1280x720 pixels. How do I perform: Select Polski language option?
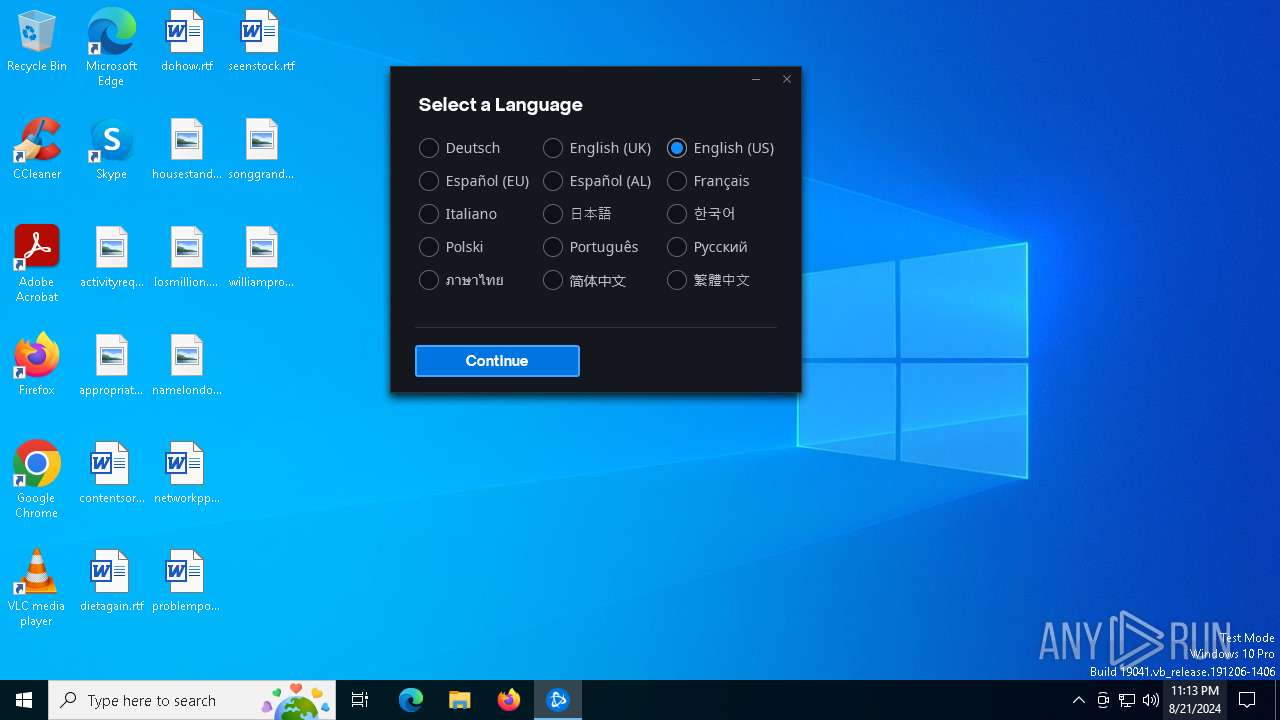tap(452, 247)
